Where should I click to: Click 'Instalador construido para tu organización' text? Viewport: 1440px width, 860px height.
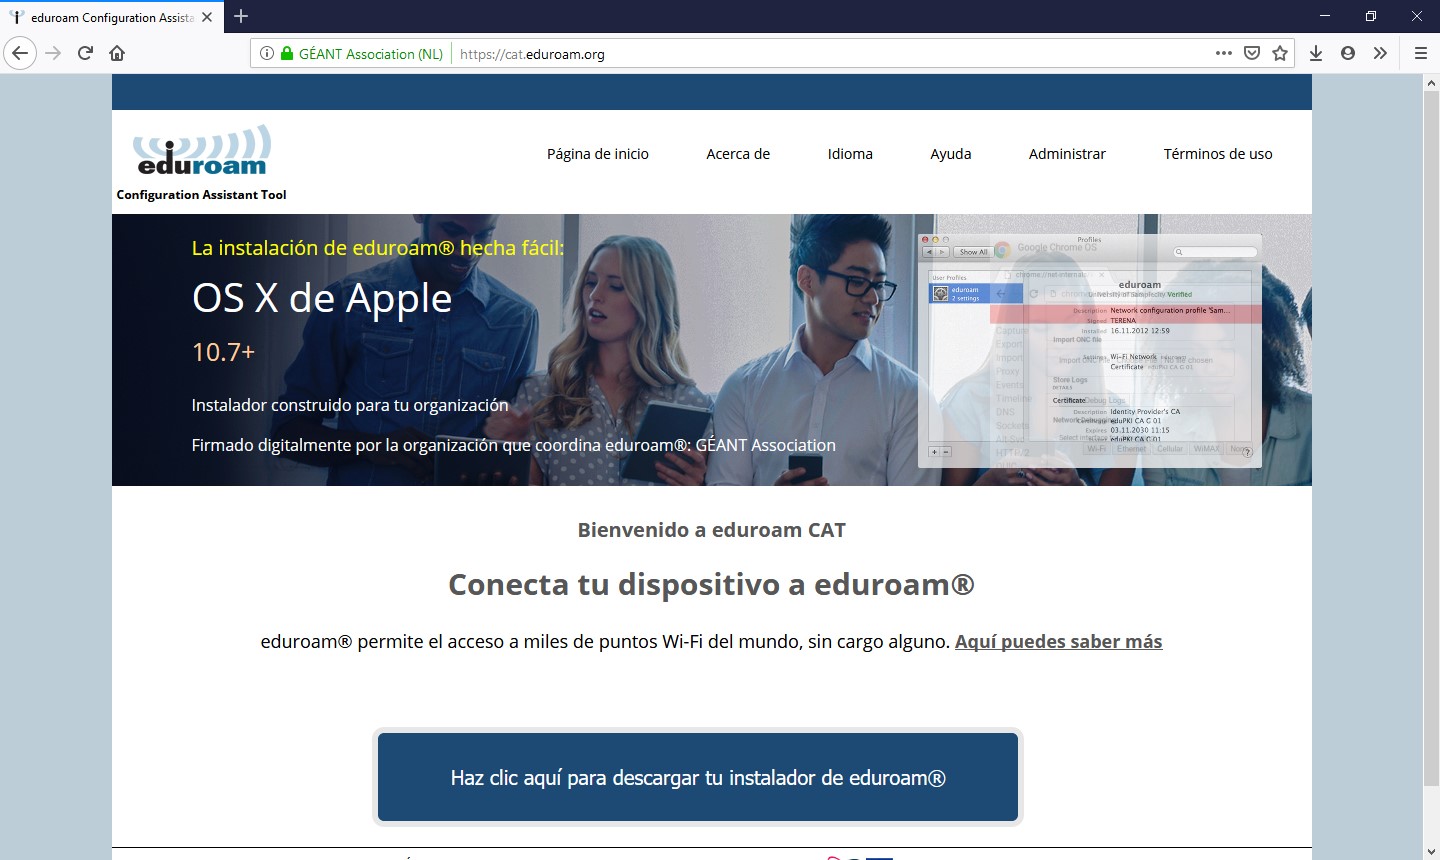click(350, 405)
